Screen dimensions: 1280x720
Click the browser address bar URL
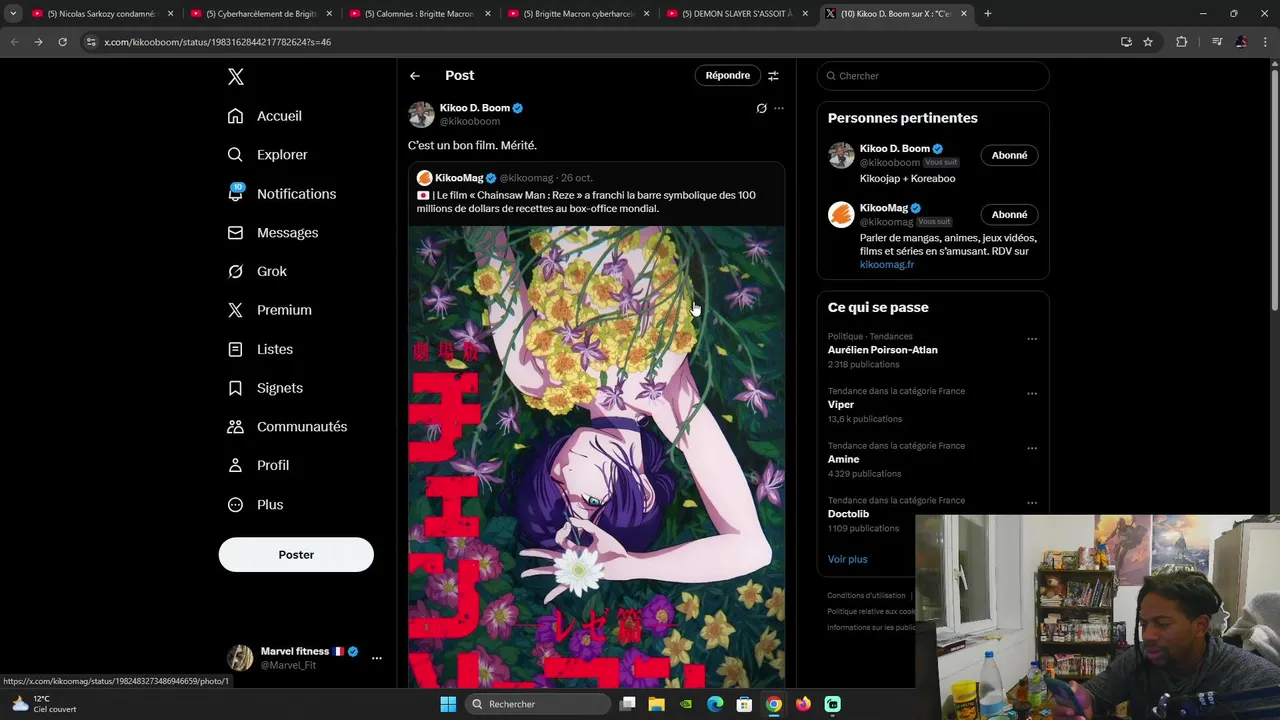point(217,42)
